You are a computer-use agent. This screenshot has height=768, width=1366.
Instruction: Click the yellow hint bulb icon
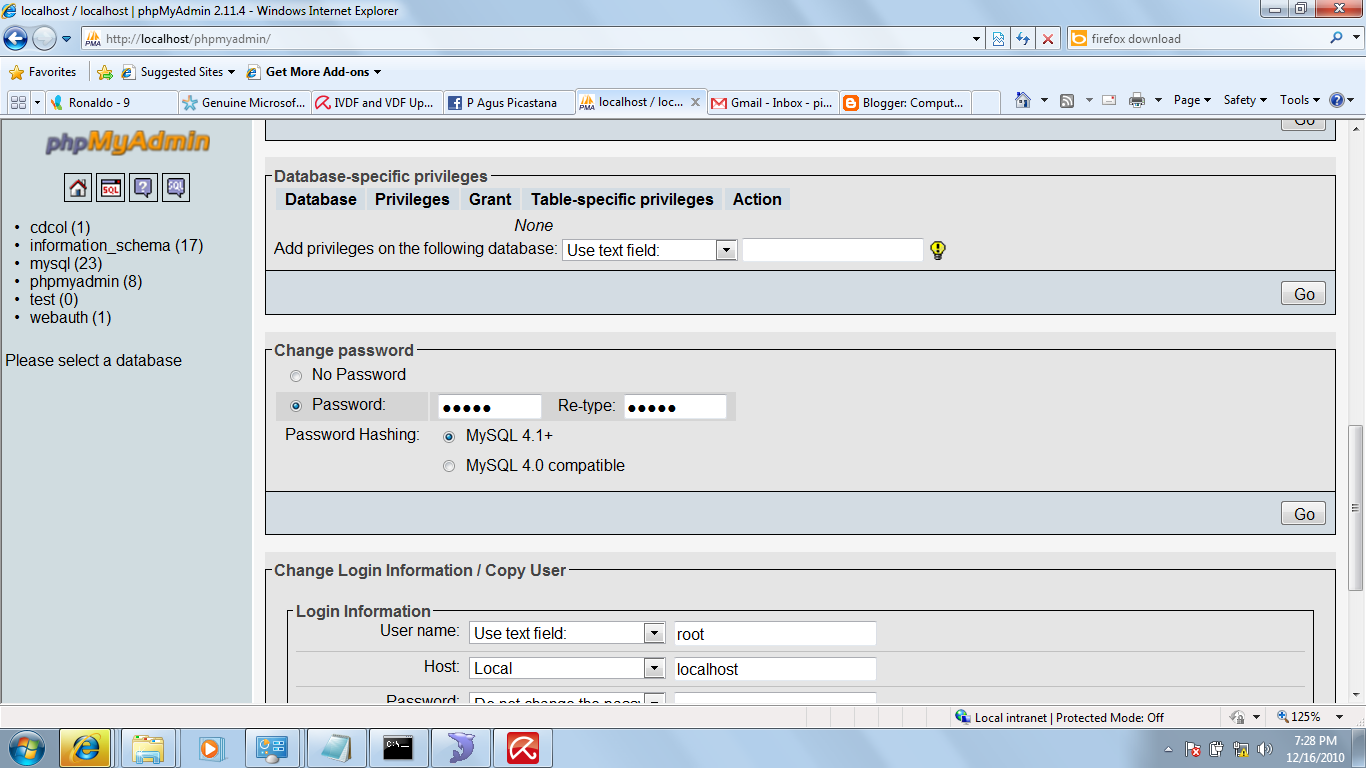pyautogui.click(x=937, y=250)
